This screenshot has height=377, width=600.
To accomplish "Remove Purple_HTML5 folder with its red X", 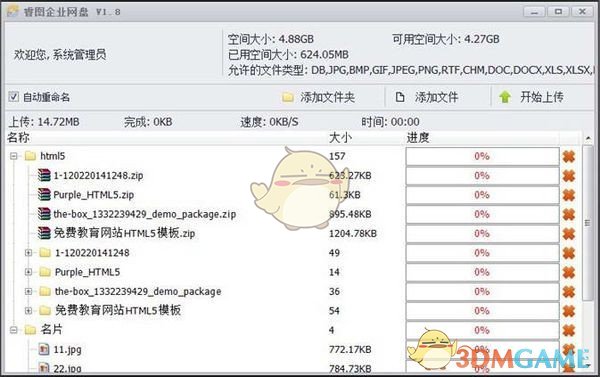I will (569, 272).
